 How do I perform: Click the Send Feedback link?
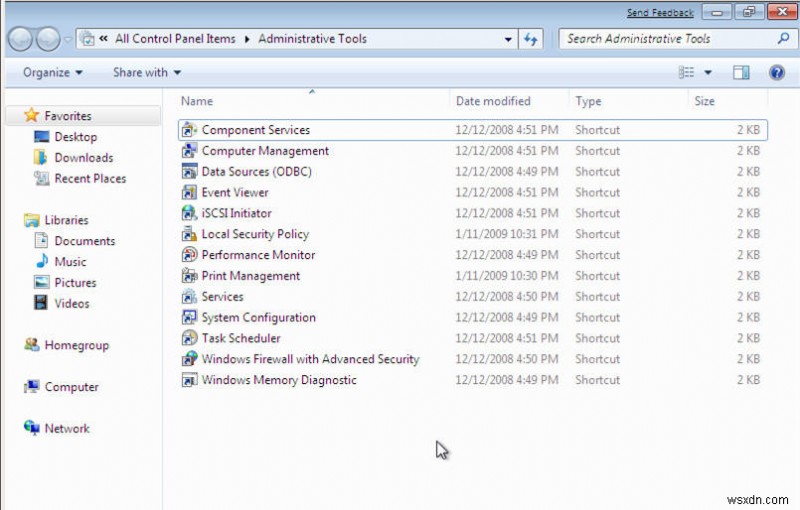(x=660, y=13)
